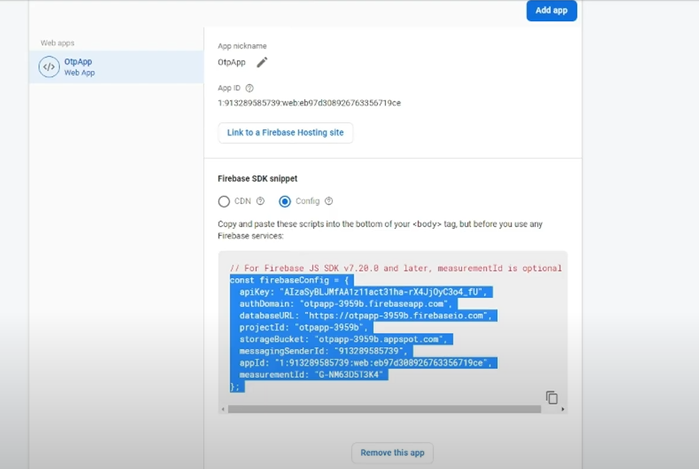The image size is (699, 469).
Task: Select the Config radio button
Action: pyautogui.click(x=285, y=201)
